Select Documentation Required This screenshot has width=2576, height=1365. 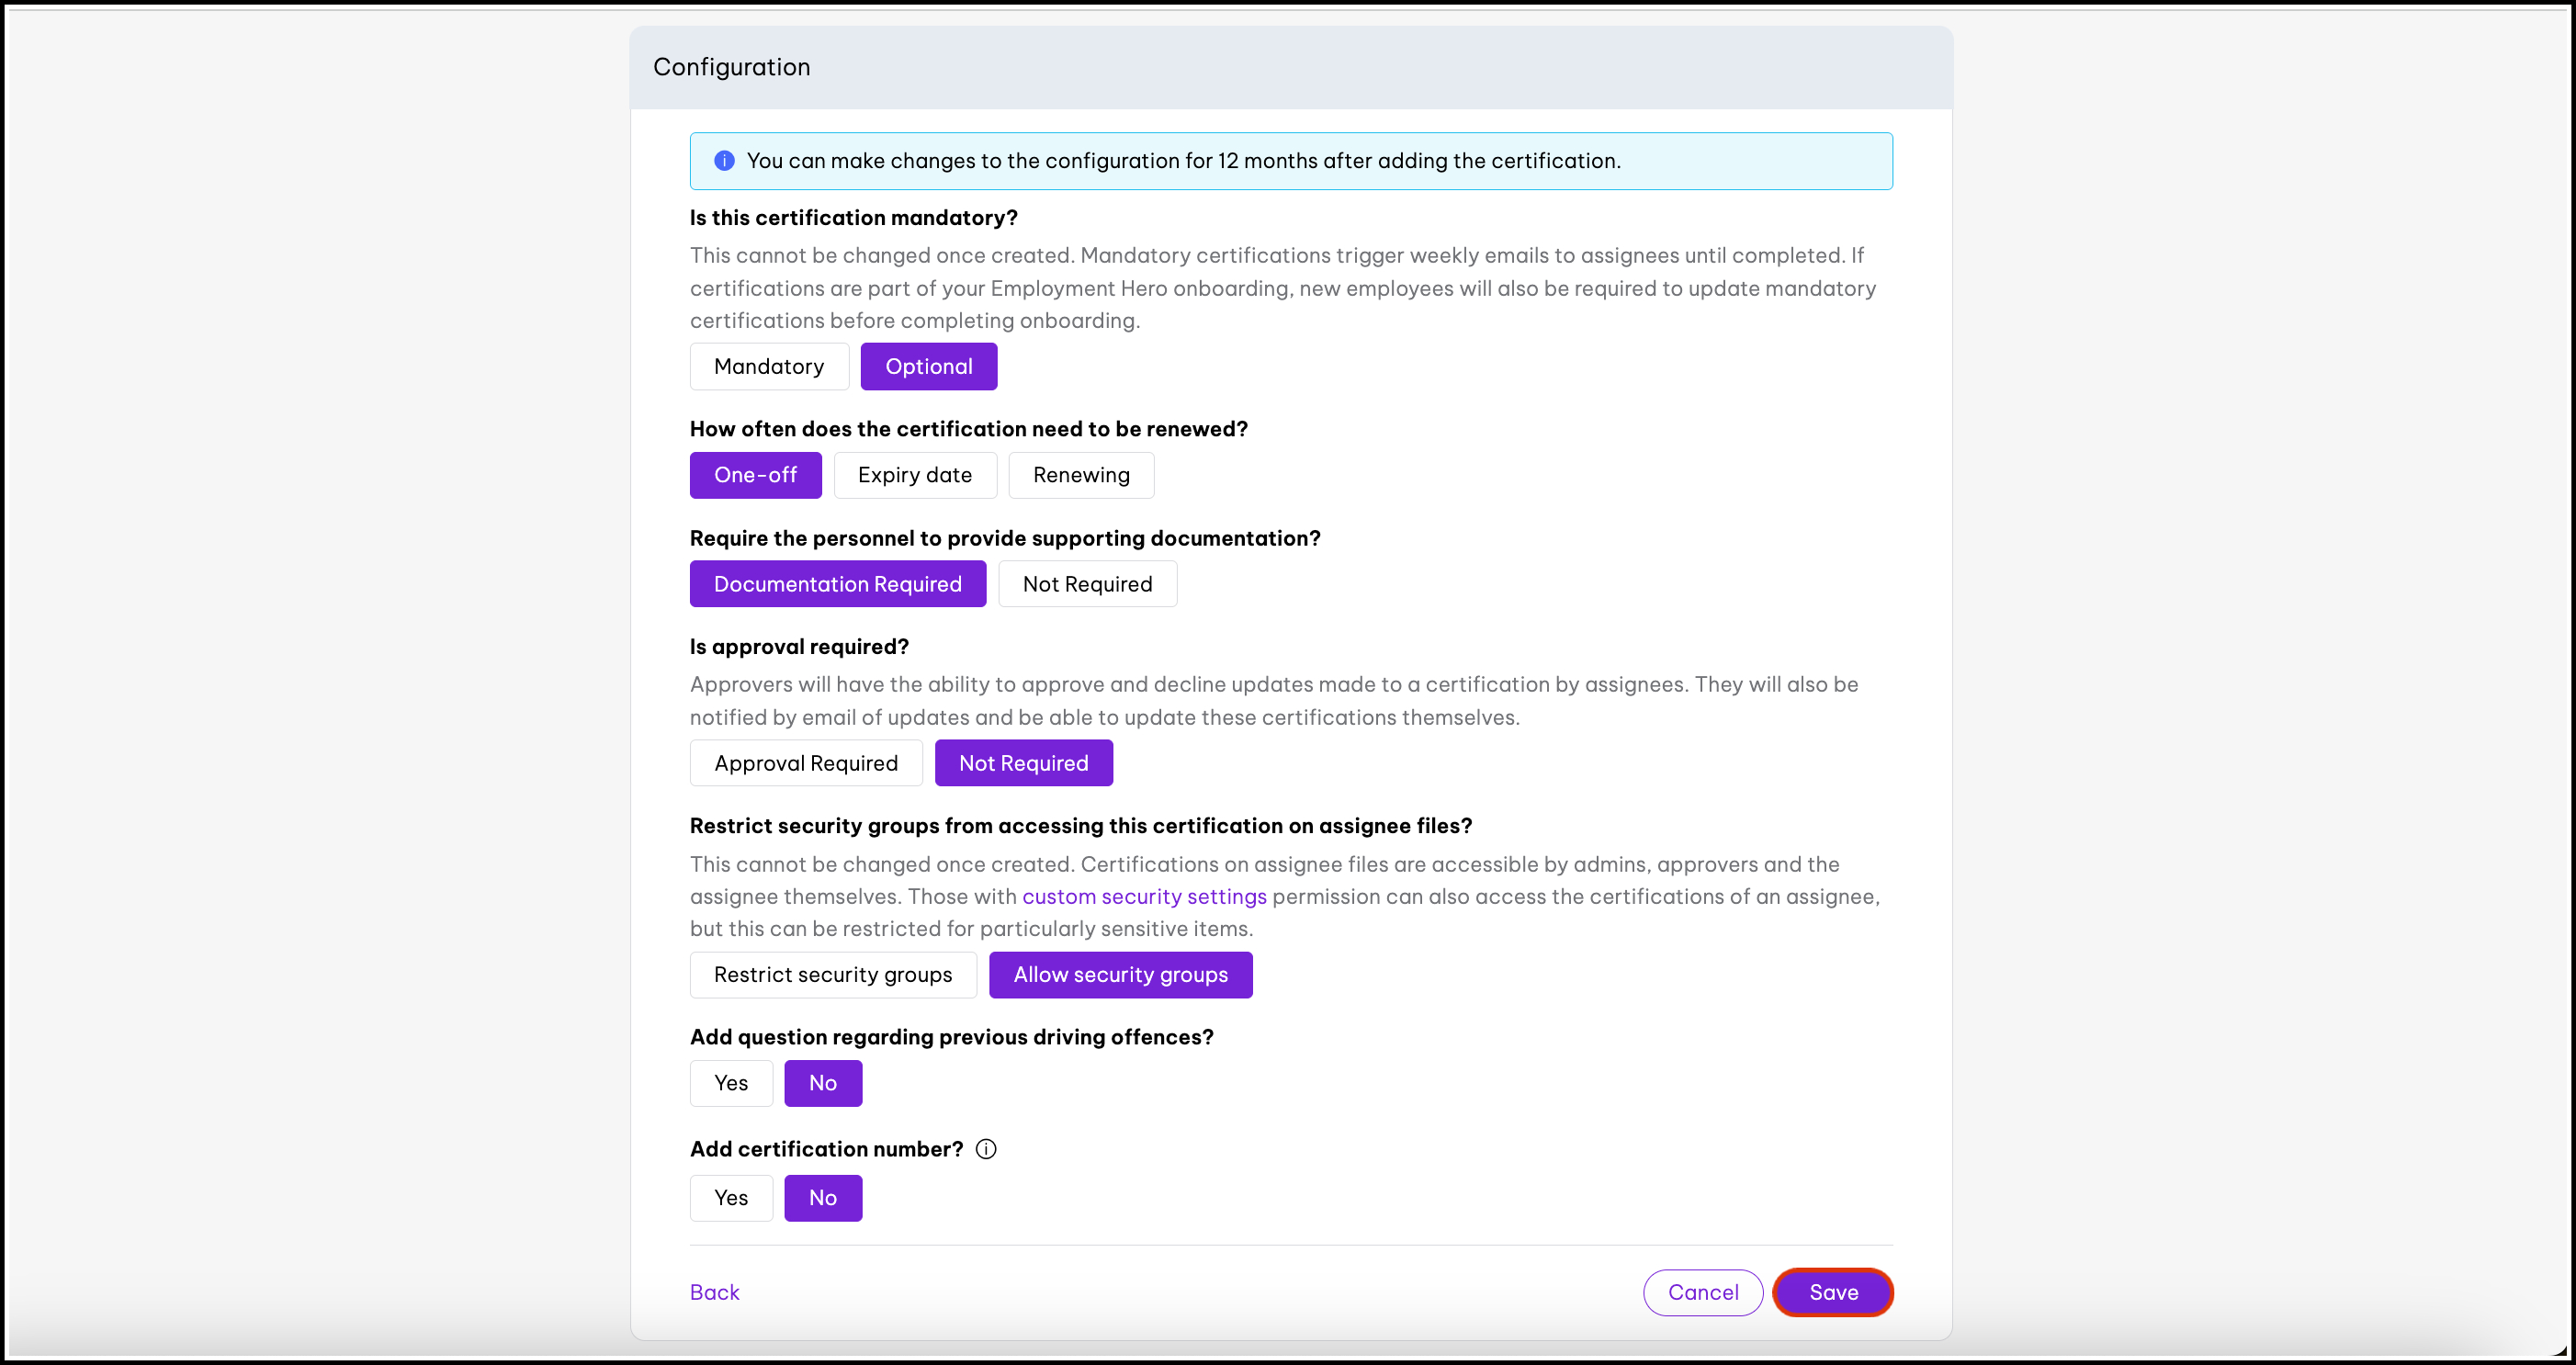(837, 584)
